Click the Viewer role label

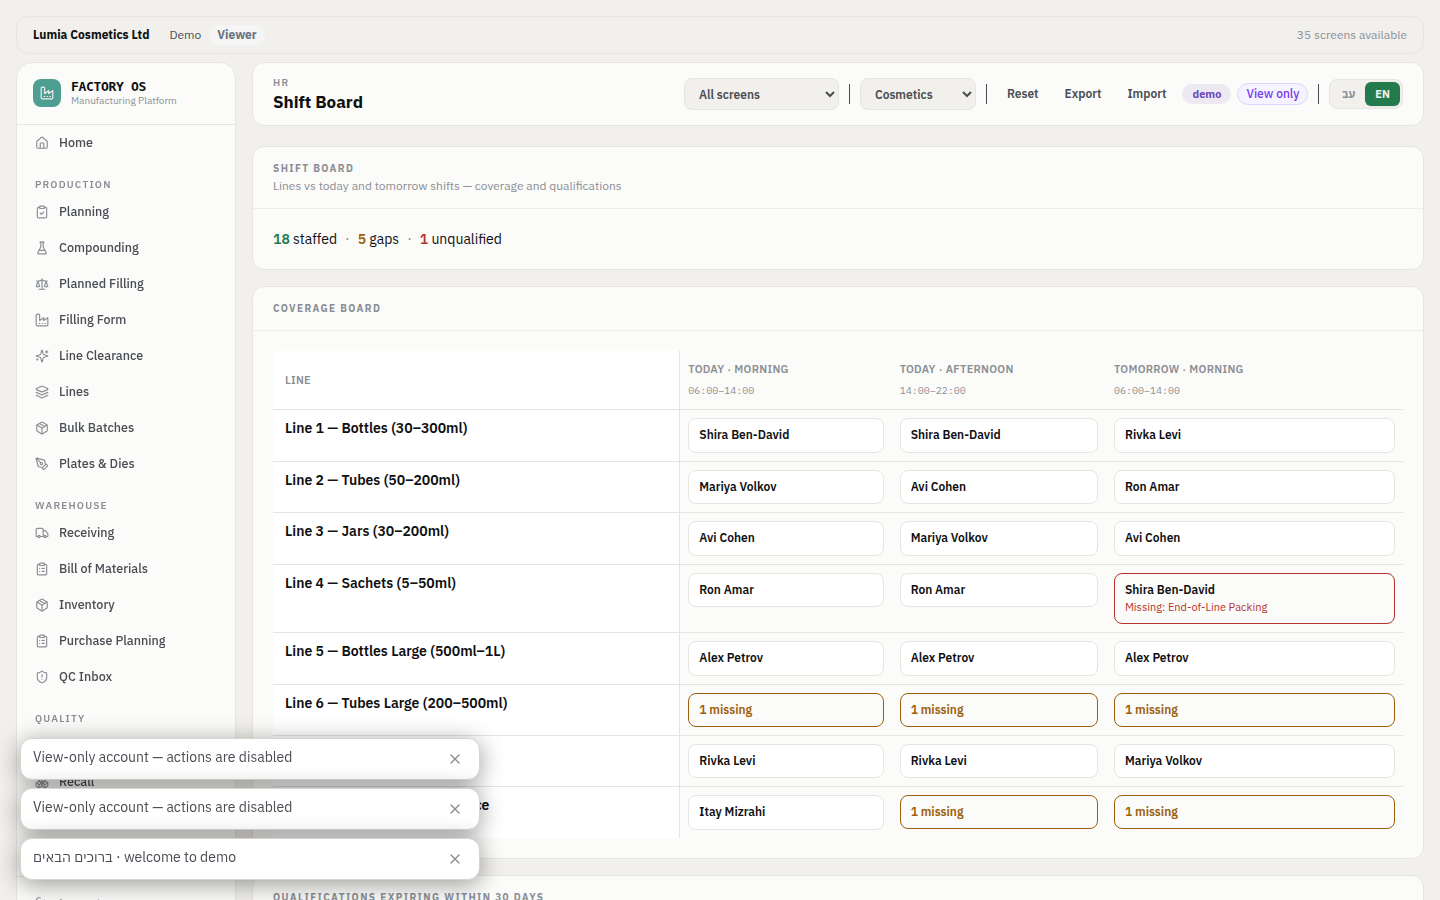[237, 35]
